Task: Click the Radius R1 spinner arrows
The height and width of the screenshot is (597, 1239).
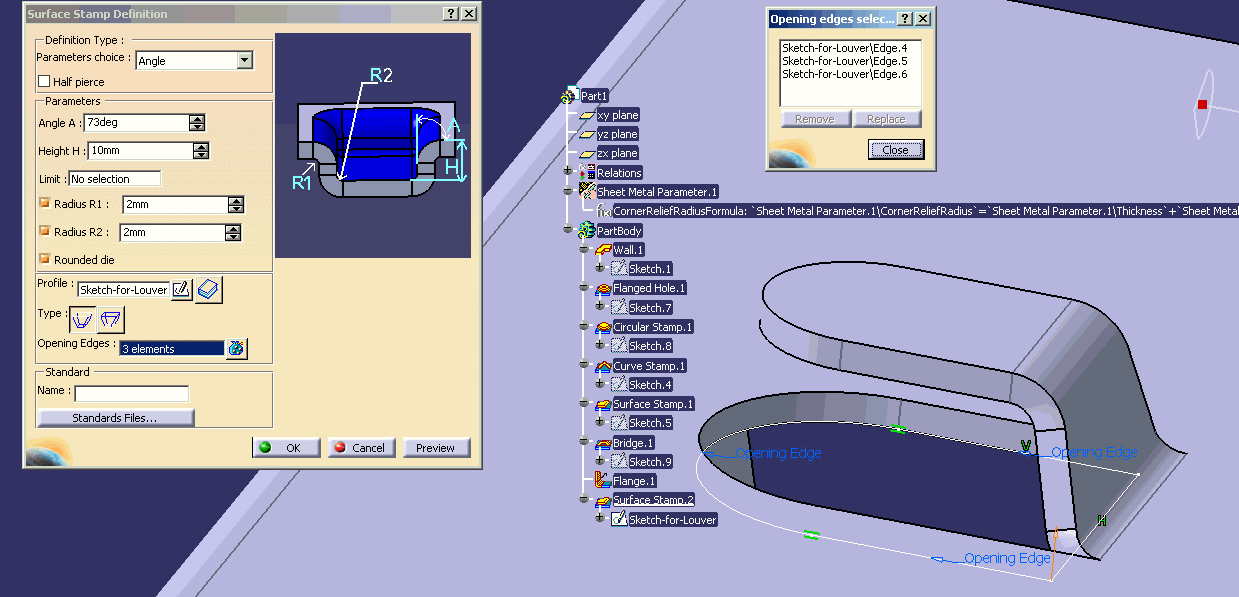Action: pos(236,205)
